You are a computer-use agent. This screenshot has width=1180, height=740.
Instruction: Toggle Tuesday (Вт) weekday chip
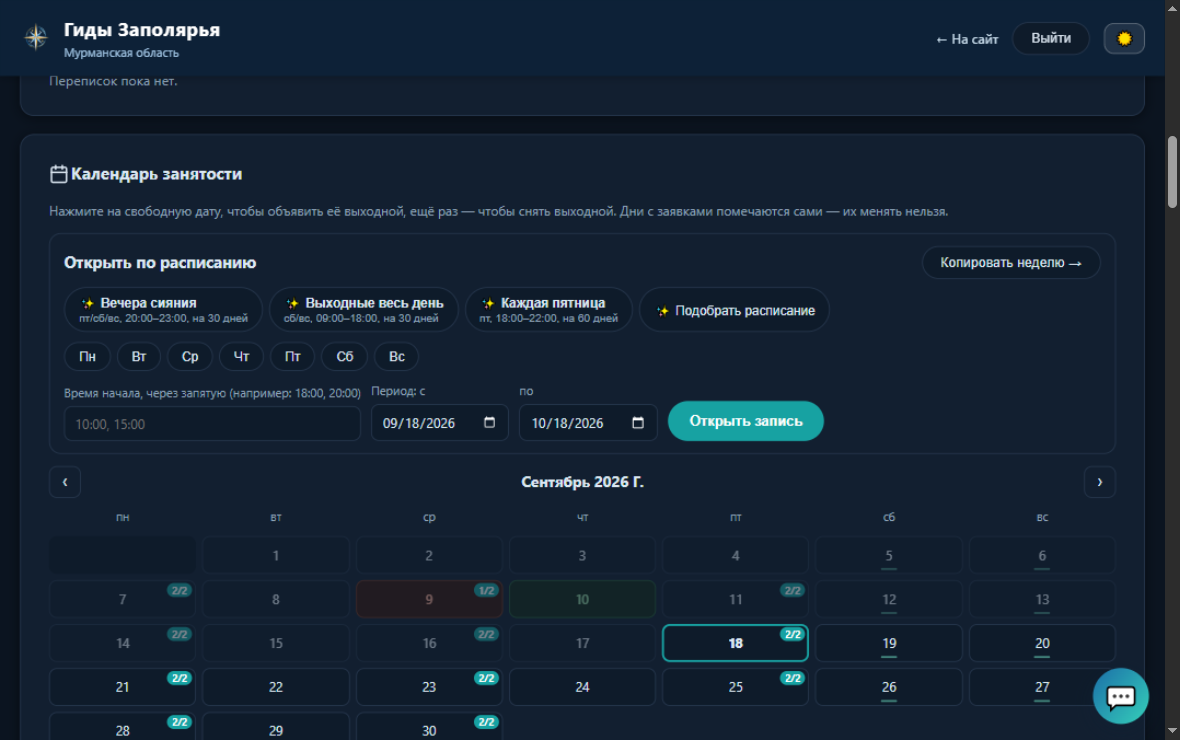click(138, 357)
